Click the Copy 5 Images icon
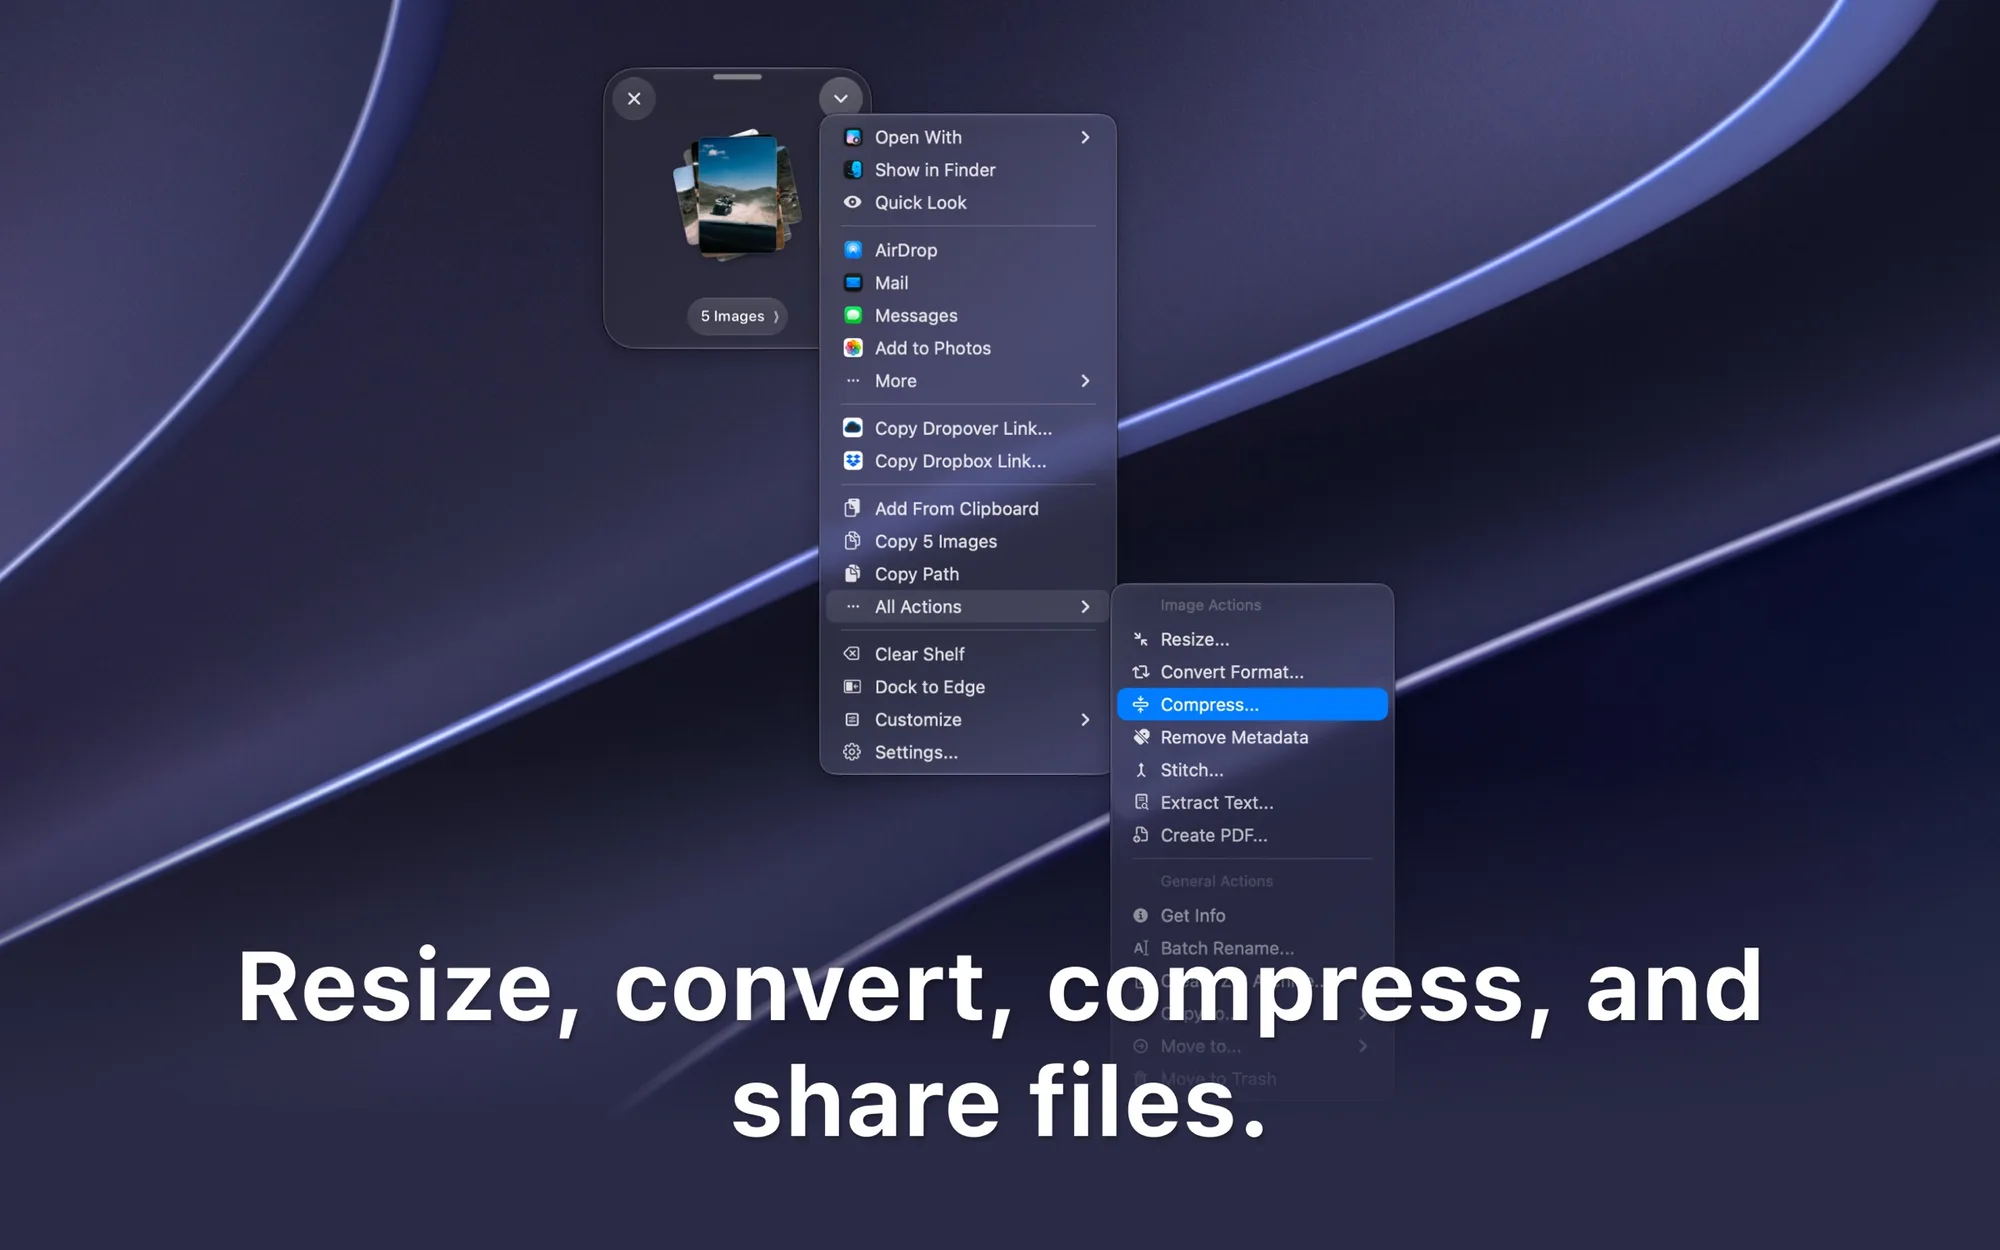This screenshot has height=1250, width=2000. click(x=853, y=541)
